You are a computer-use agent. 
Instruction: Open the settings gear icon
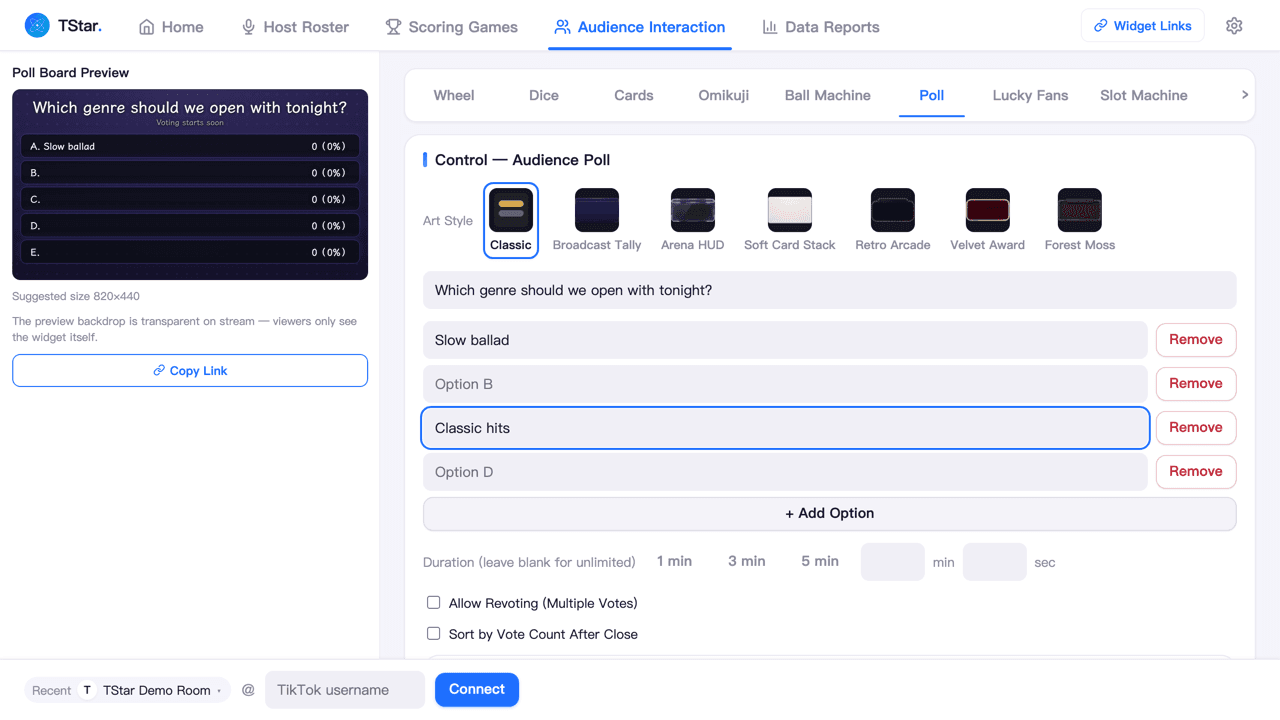pos(1234,26)
